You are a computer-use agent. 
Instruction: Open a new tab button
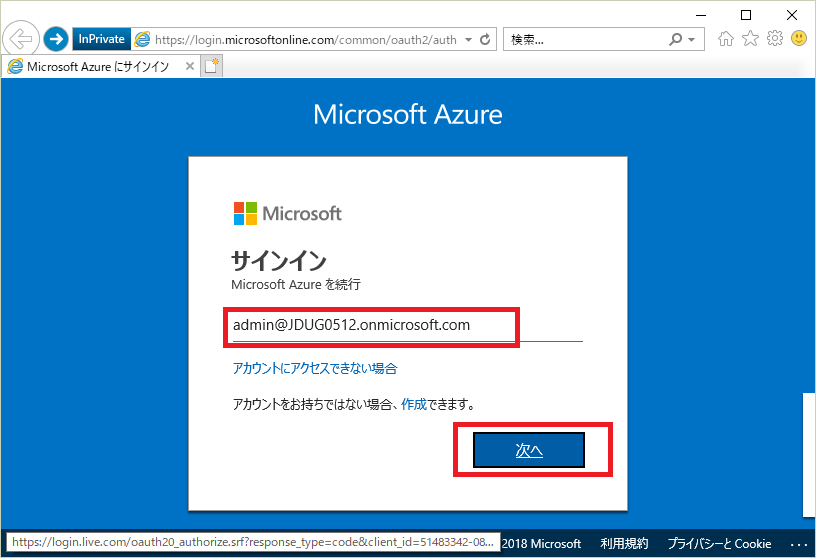click(x=212, y=66)
